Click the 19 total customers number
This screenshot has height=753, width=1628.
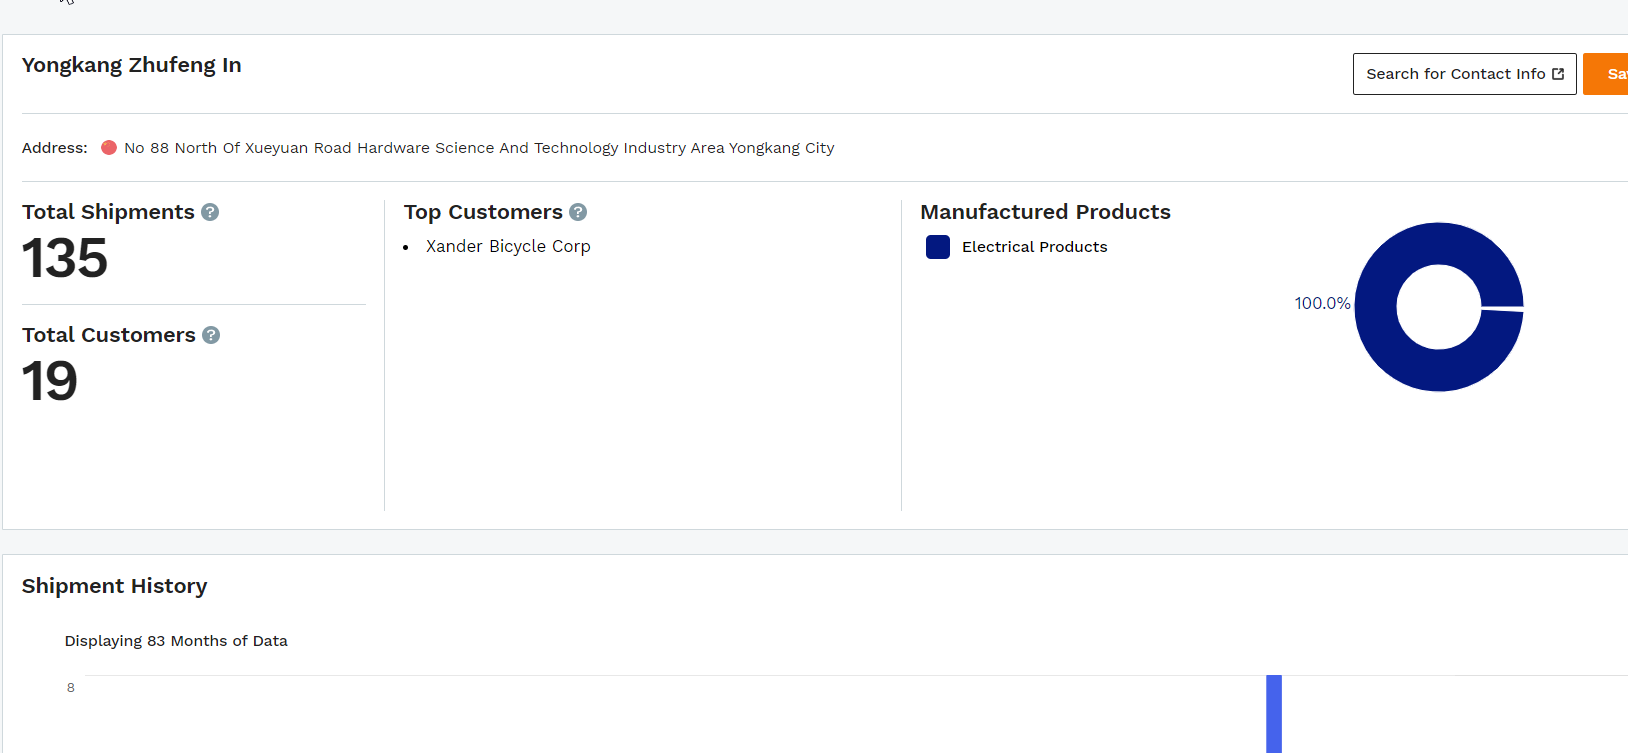tap(50, 381)
